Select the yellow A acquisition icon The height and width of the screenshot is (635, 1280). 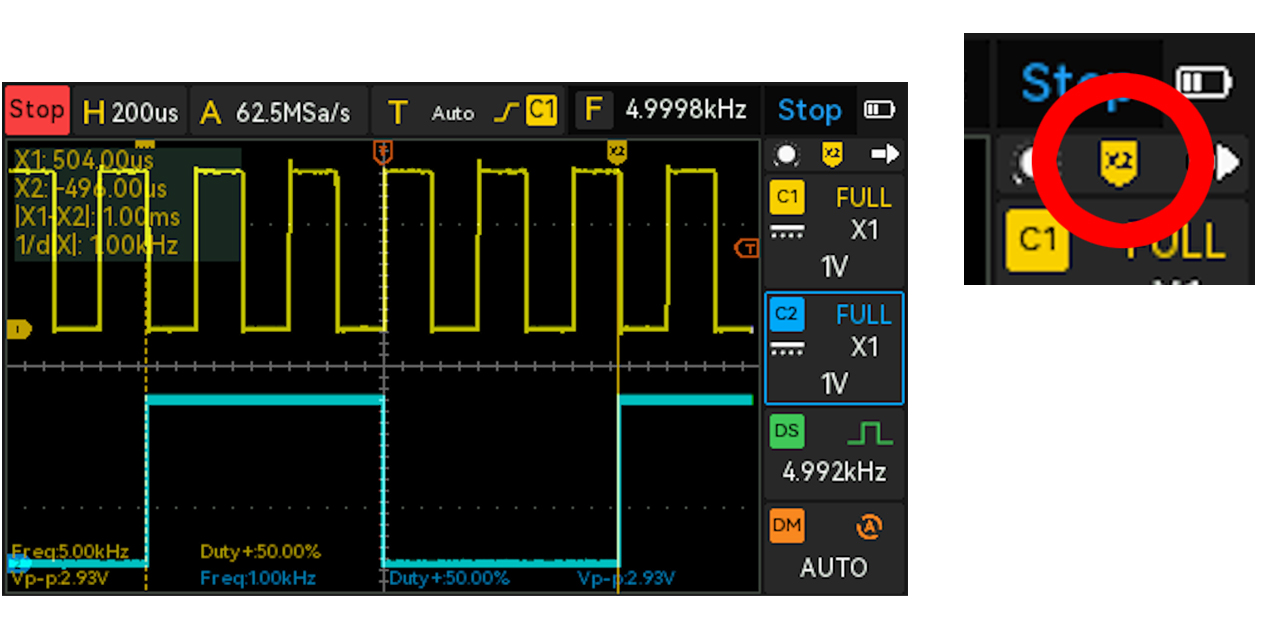click(210, 113)
